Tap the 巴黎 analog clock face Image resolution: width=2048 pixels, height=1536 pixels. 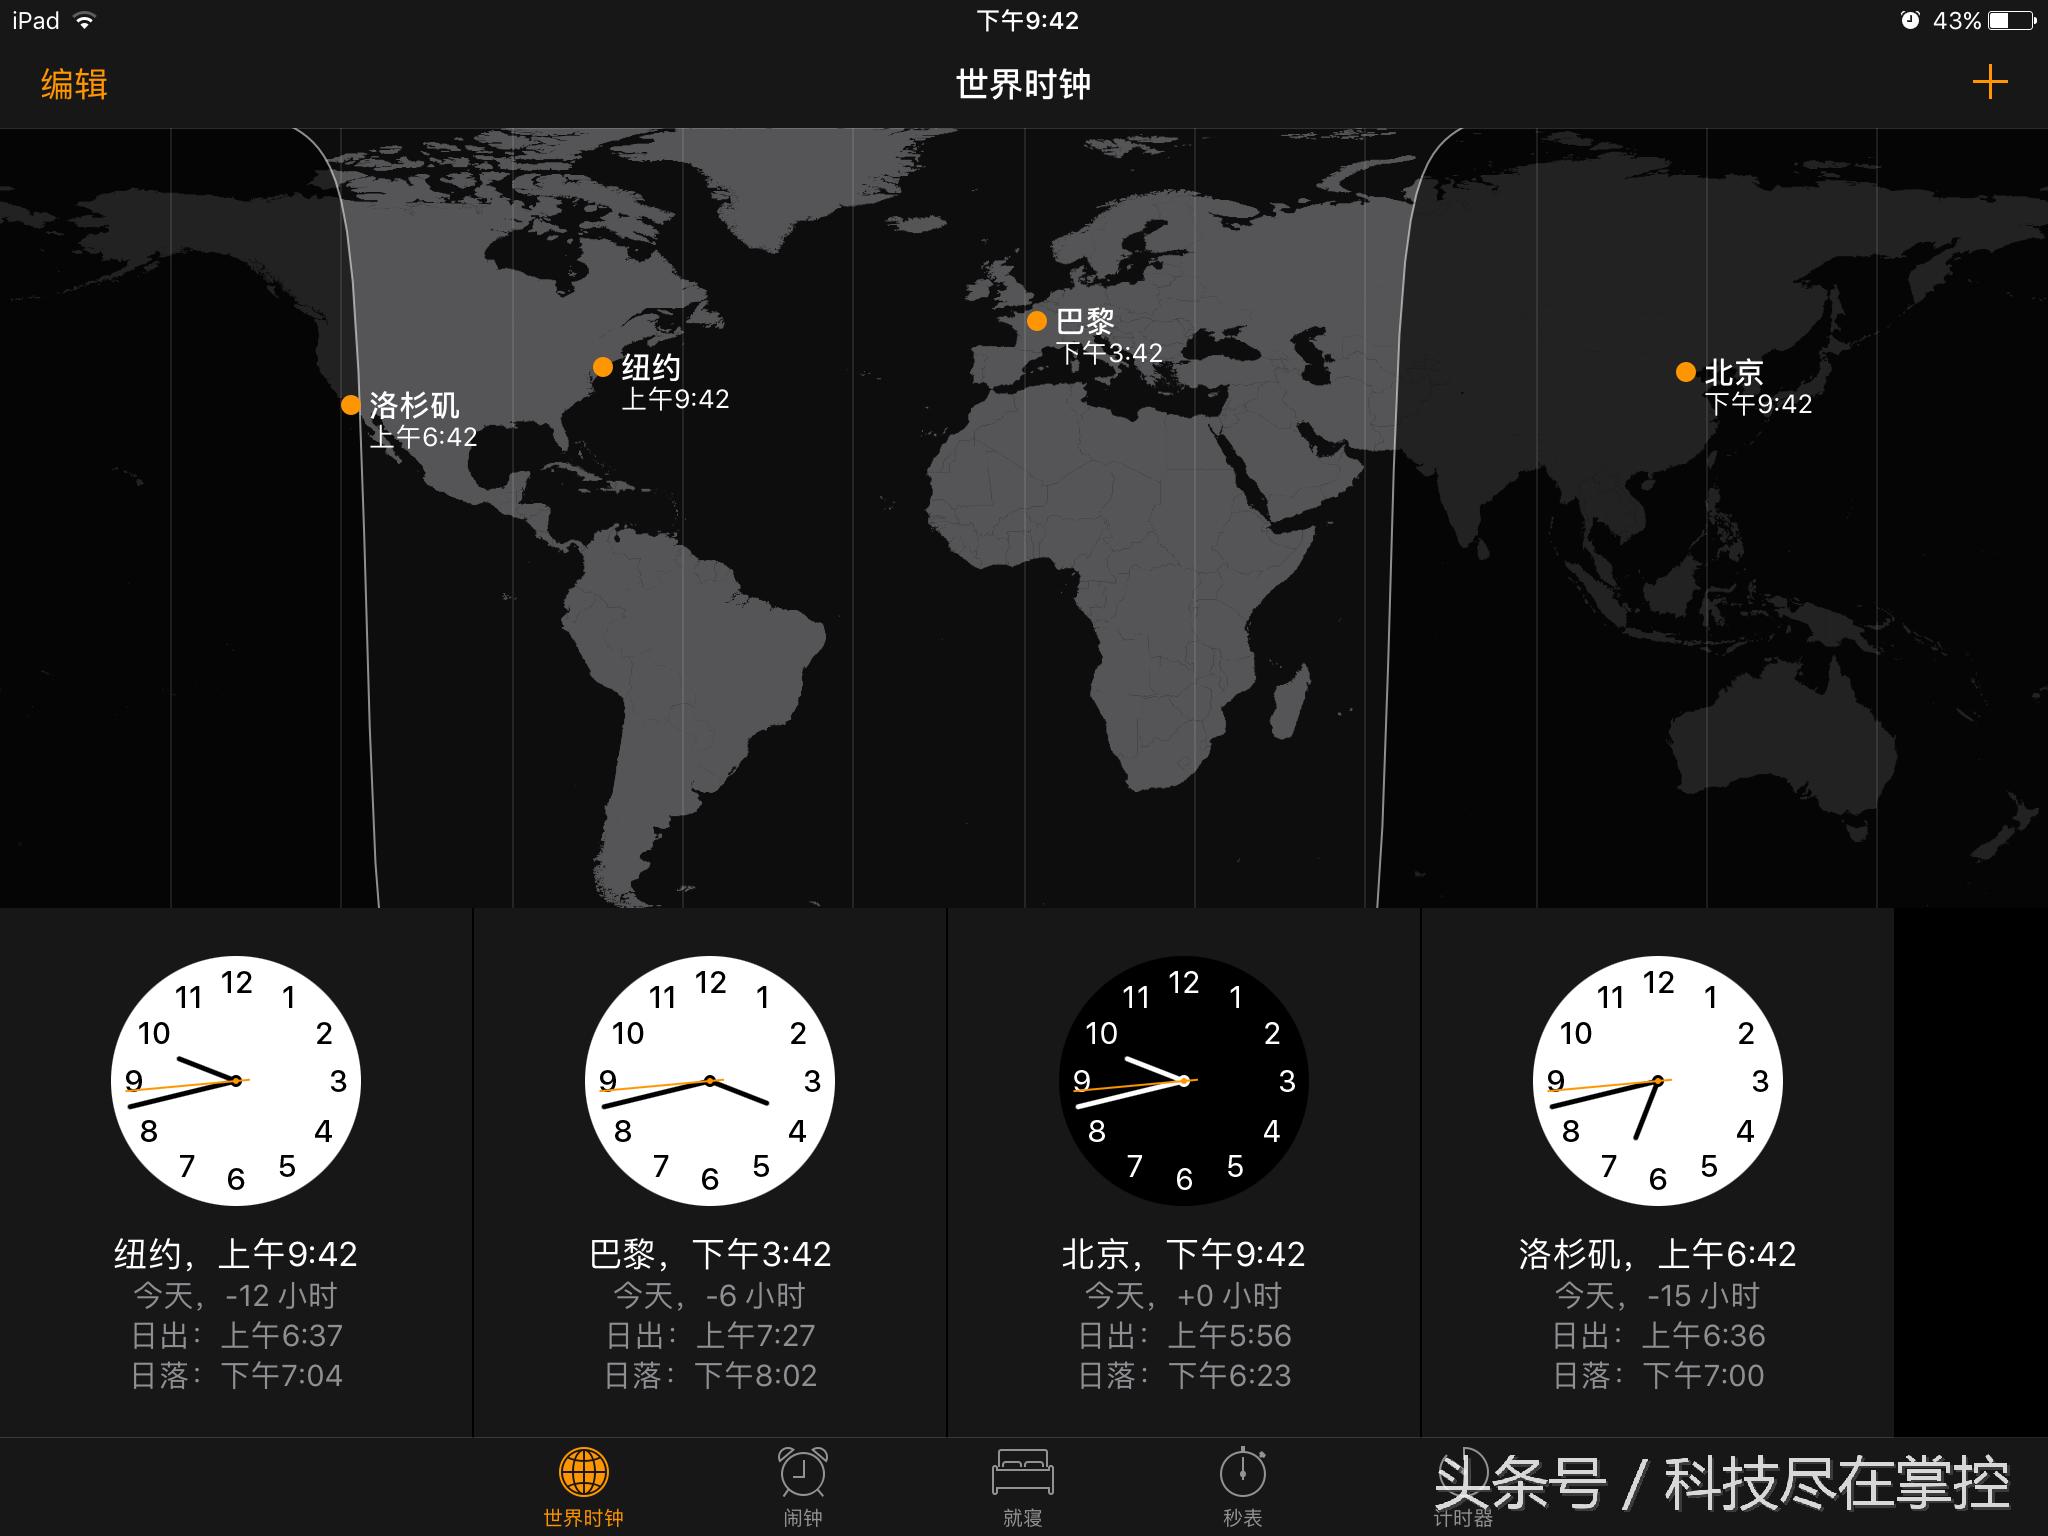(710, 1081)
